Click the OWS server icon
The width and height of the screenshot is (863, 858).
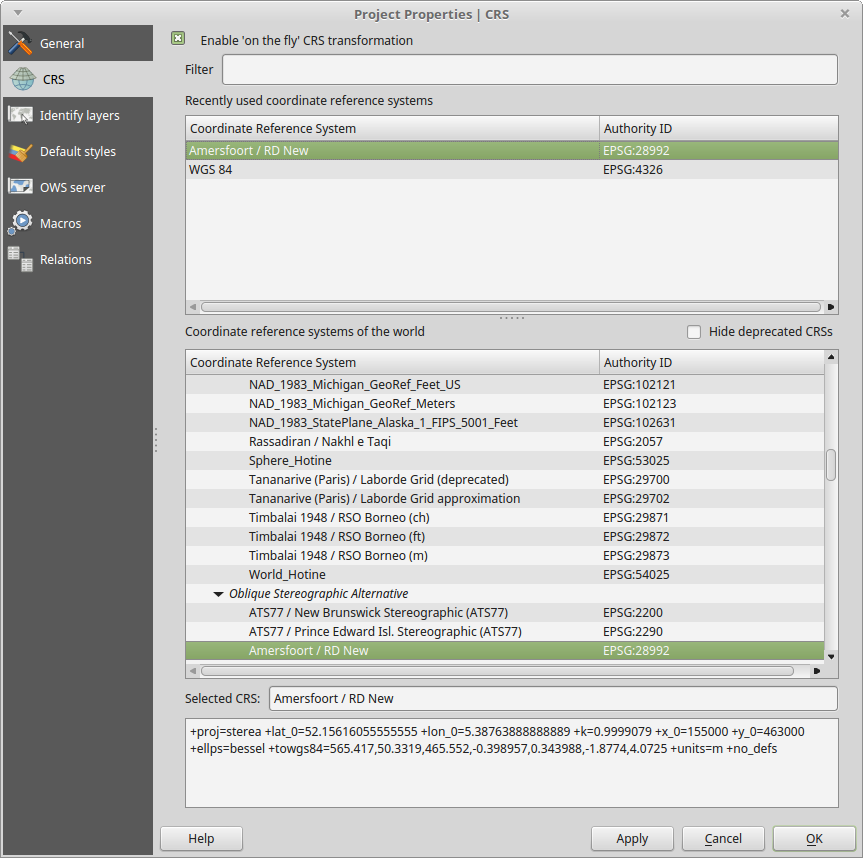(x=20, y=188)
